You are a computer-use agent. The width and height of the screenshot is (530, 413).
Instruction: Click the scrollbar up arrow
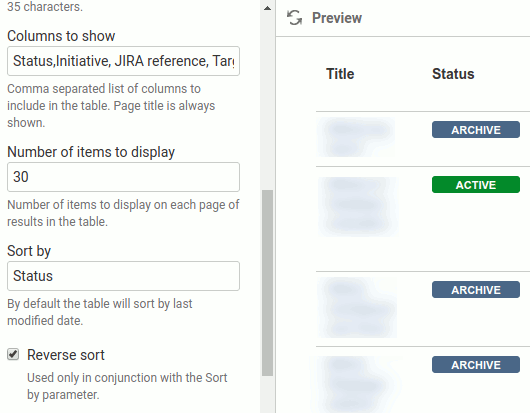tap(267, 8)
